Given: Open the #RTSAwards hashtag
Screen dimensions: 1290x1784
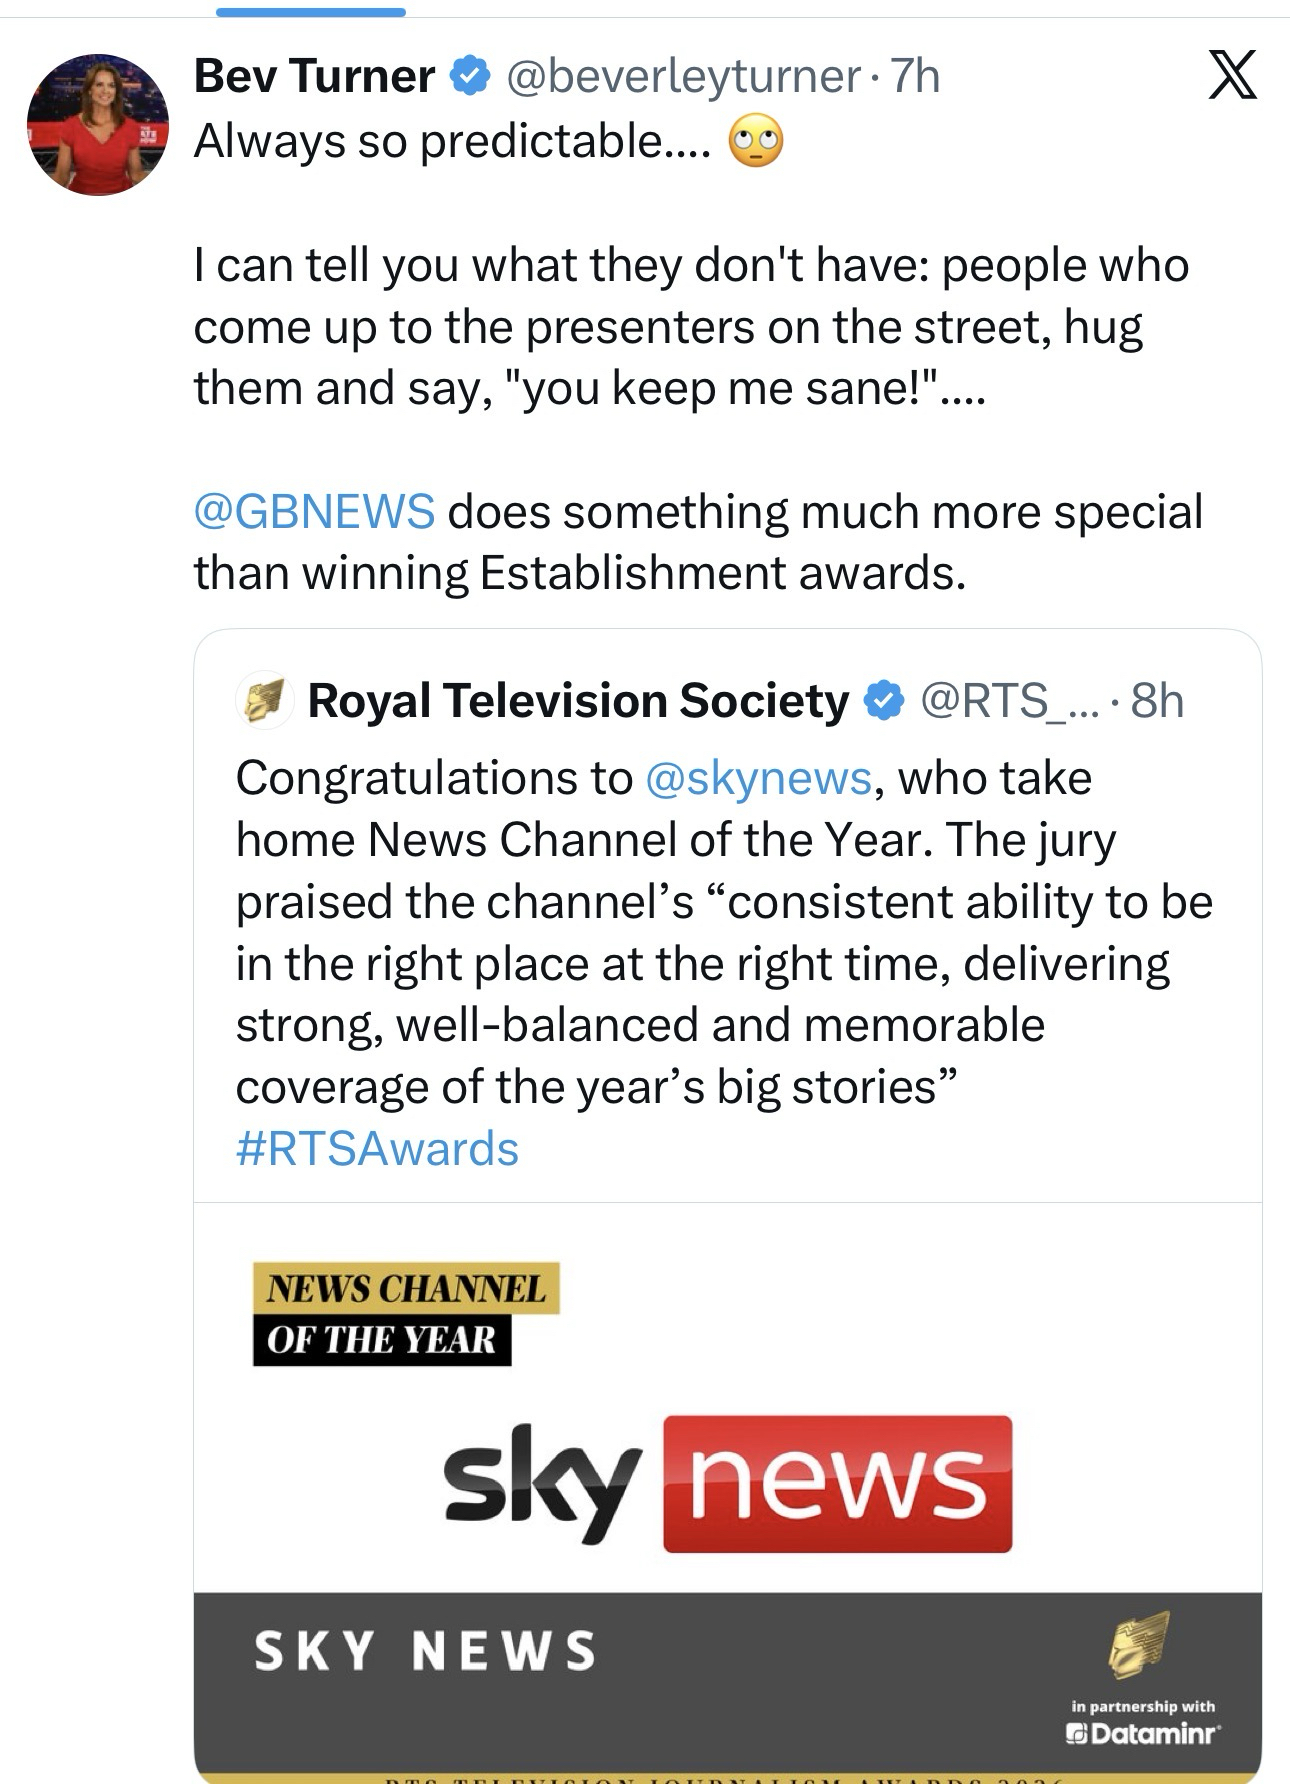Looking at the screenshot, I should coord(377,1149).
